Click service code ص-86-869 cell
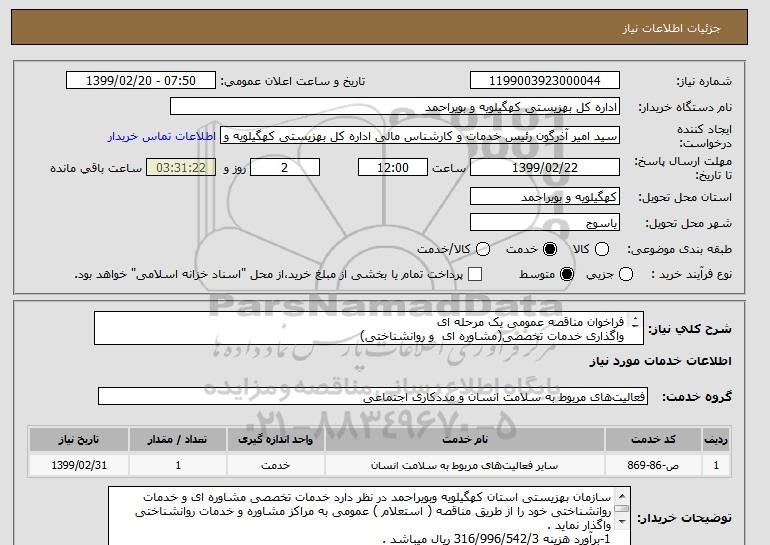The width and height of the screenshot is (770, 545). point(653,465)
